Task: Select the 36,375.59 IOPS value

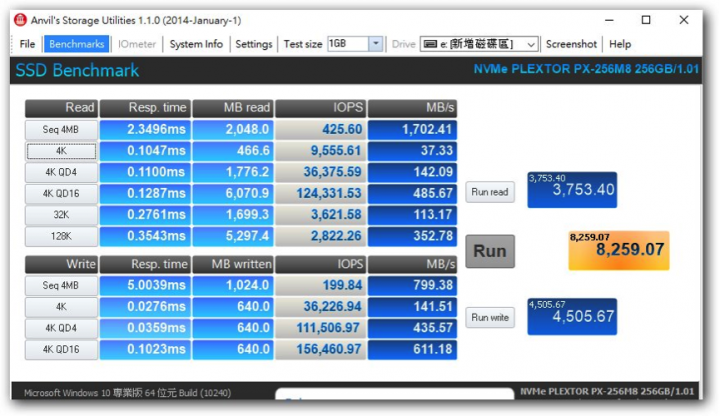Action: coord(321,172)
